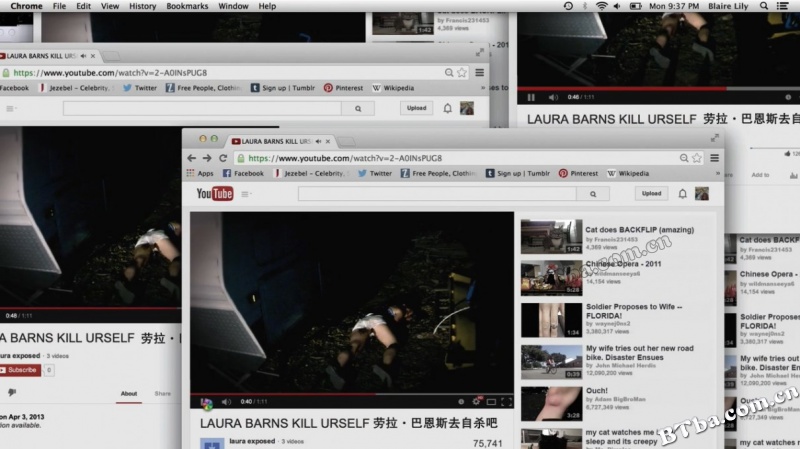Click YouTube logo in front window
The width and height of the screenshot is (800, 449).
click(x=215, y=194)
